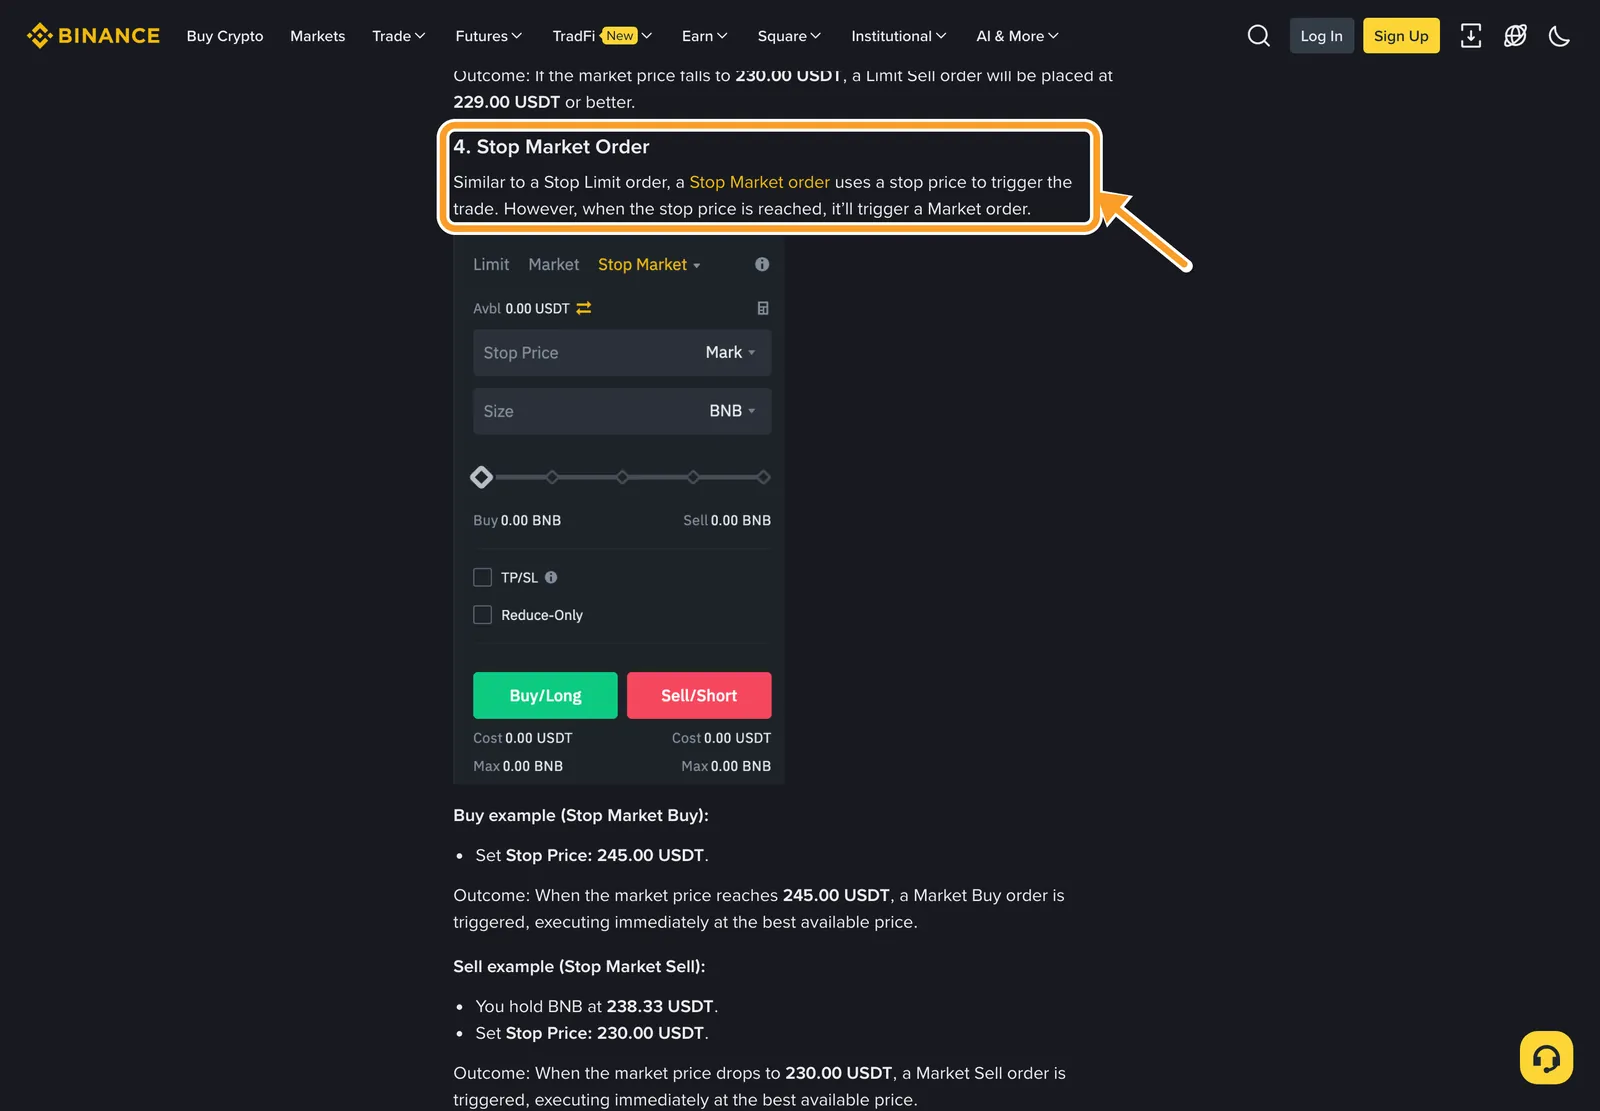Click the Buy 0.00 BNB value
This screenshot has width=1600, height=1111.
(517, 520)
